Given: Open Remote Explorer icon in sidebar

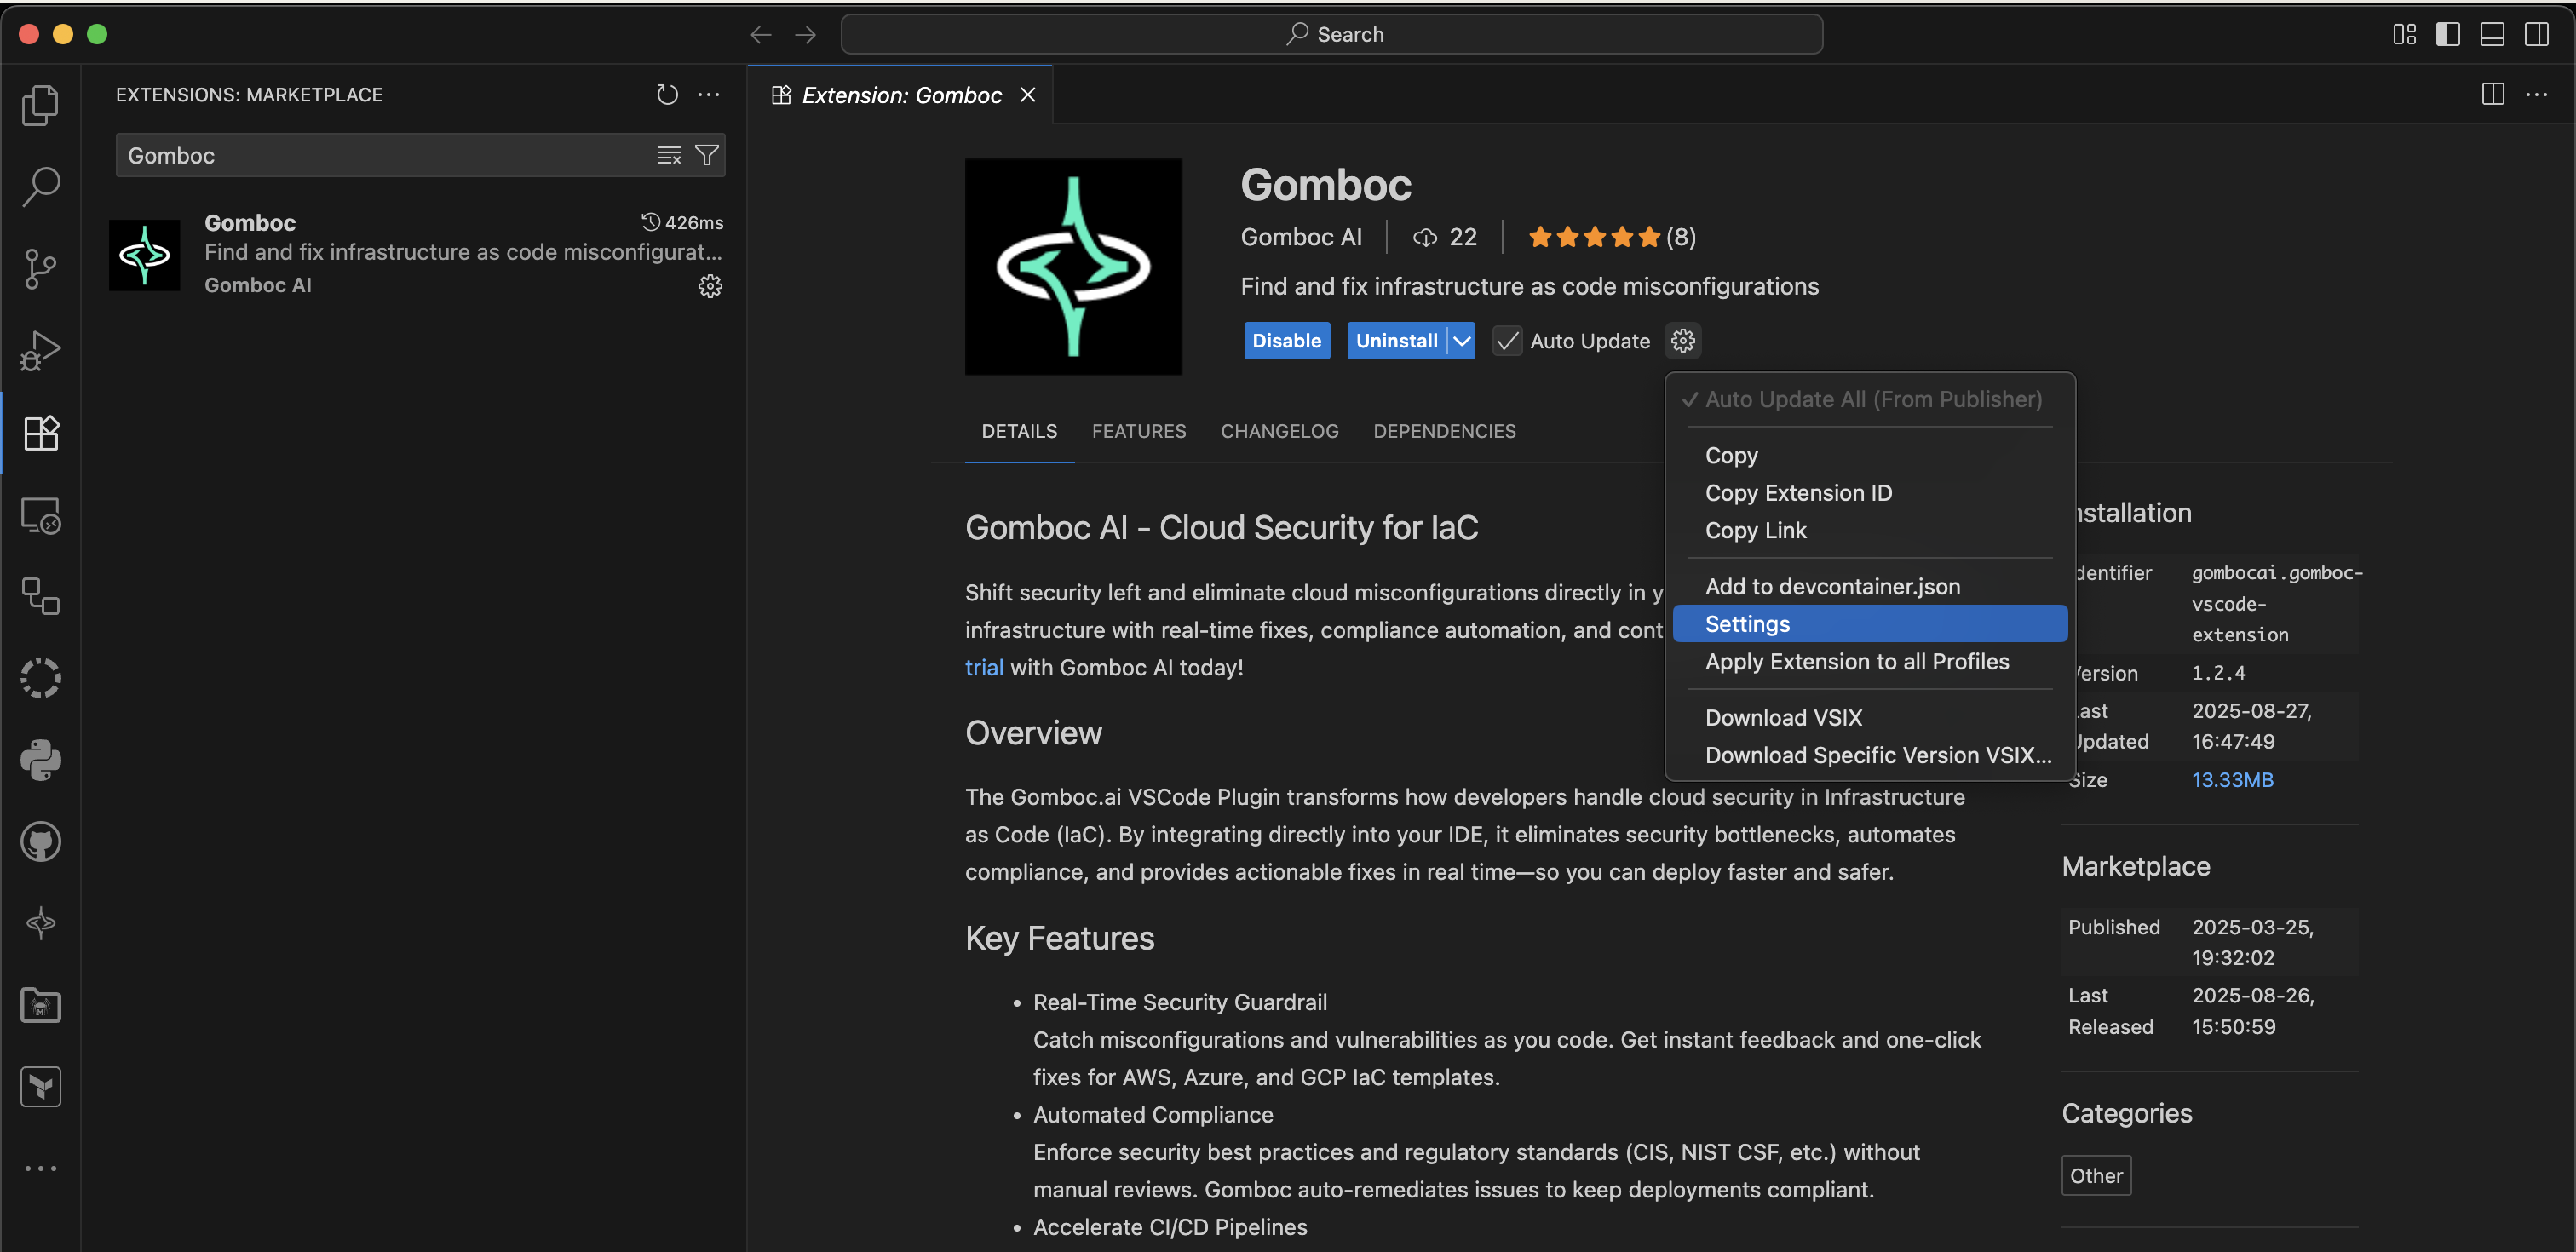Looking at the screenshot, I should (40, 515).
